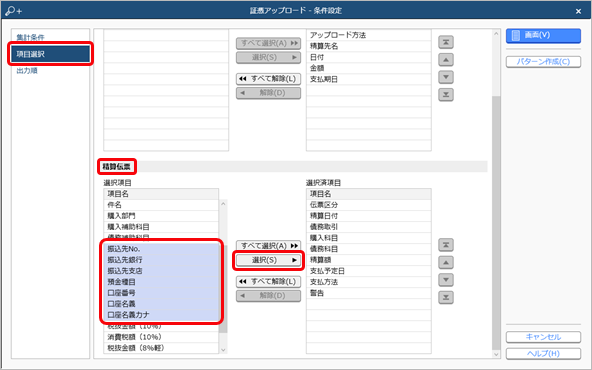Select 日付 item
Image resolution: width=592 pixels, height=370 pixels.
click(368, 57)
